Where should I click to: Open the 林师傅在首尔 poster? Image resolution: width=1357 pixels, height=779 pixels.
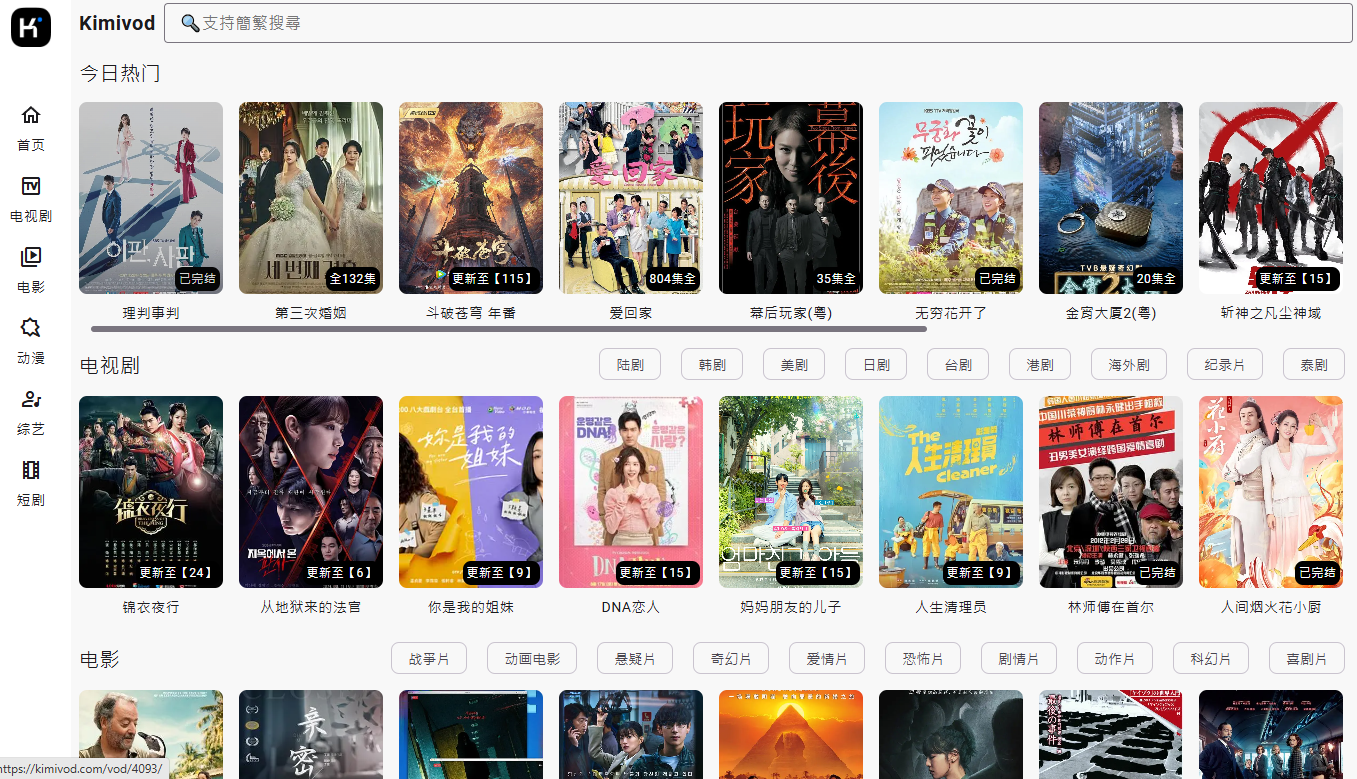(1111, 492)
